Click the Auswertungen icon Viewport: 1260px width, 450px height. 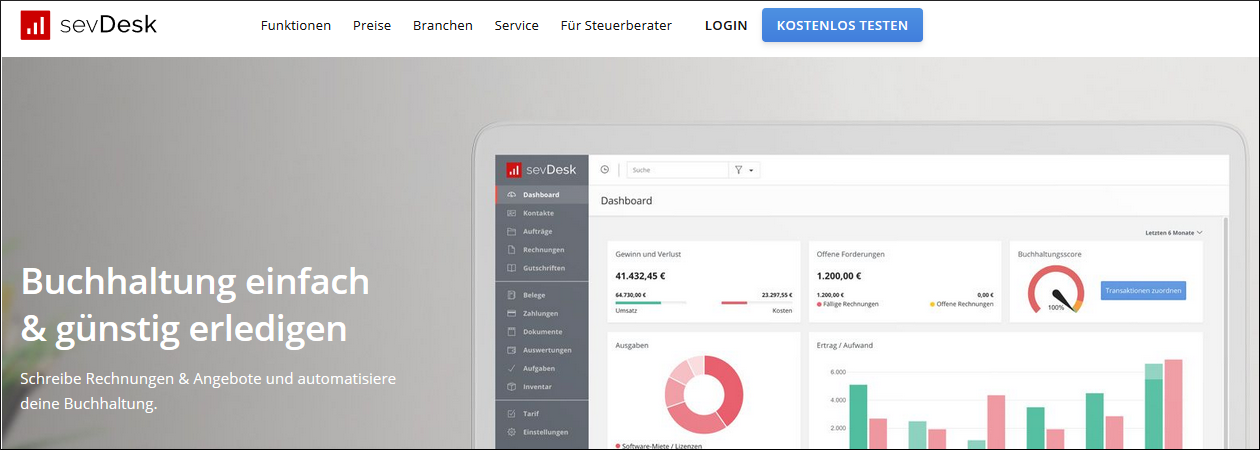(x=511, y=350)
